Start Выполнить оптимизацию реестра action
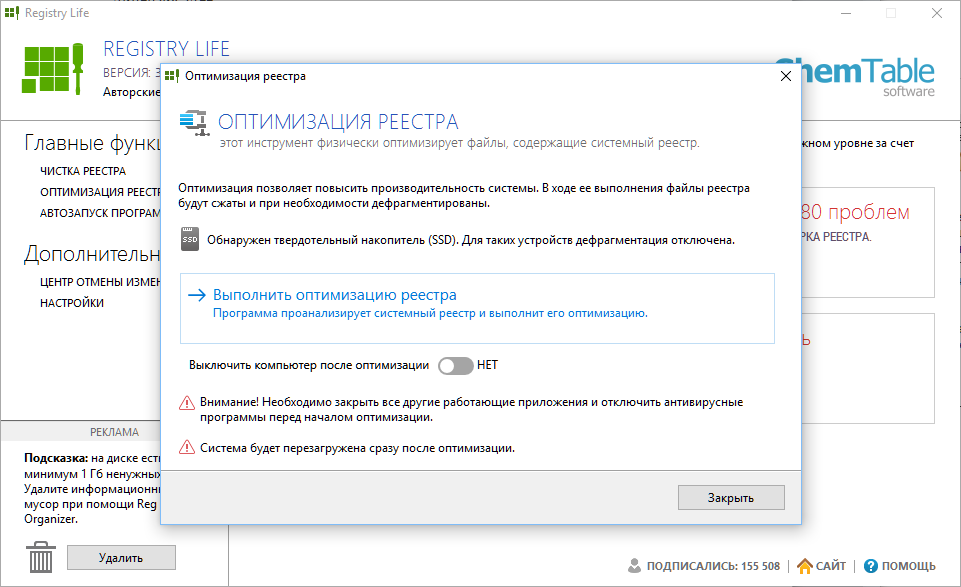The width and height of the screenshot is (961, 587). (x=477, y=308)
